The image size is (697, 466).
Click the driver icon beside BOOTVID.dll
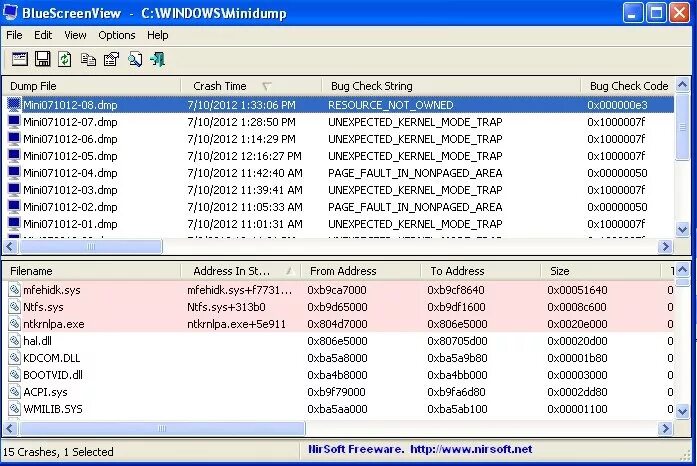[15, 374]
